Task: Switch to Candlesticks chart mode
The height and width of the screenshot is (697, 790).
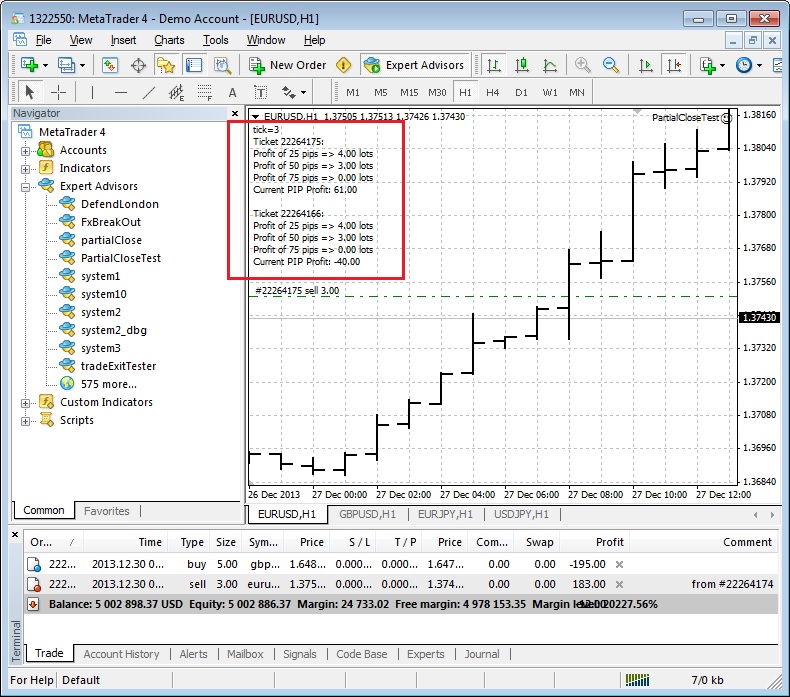Action: (x=522, y=65)
